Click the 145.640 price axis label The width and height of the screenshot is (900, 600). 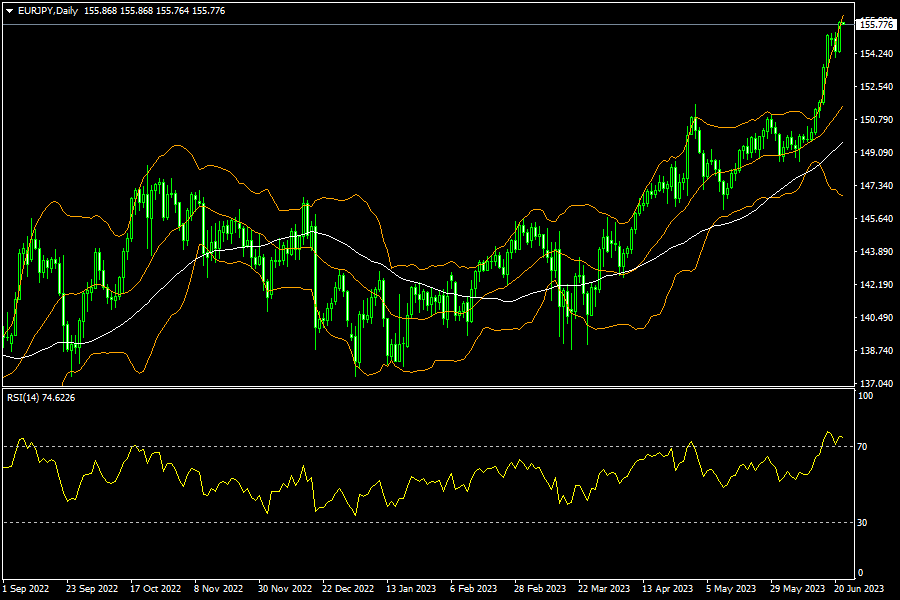point(876,219)
